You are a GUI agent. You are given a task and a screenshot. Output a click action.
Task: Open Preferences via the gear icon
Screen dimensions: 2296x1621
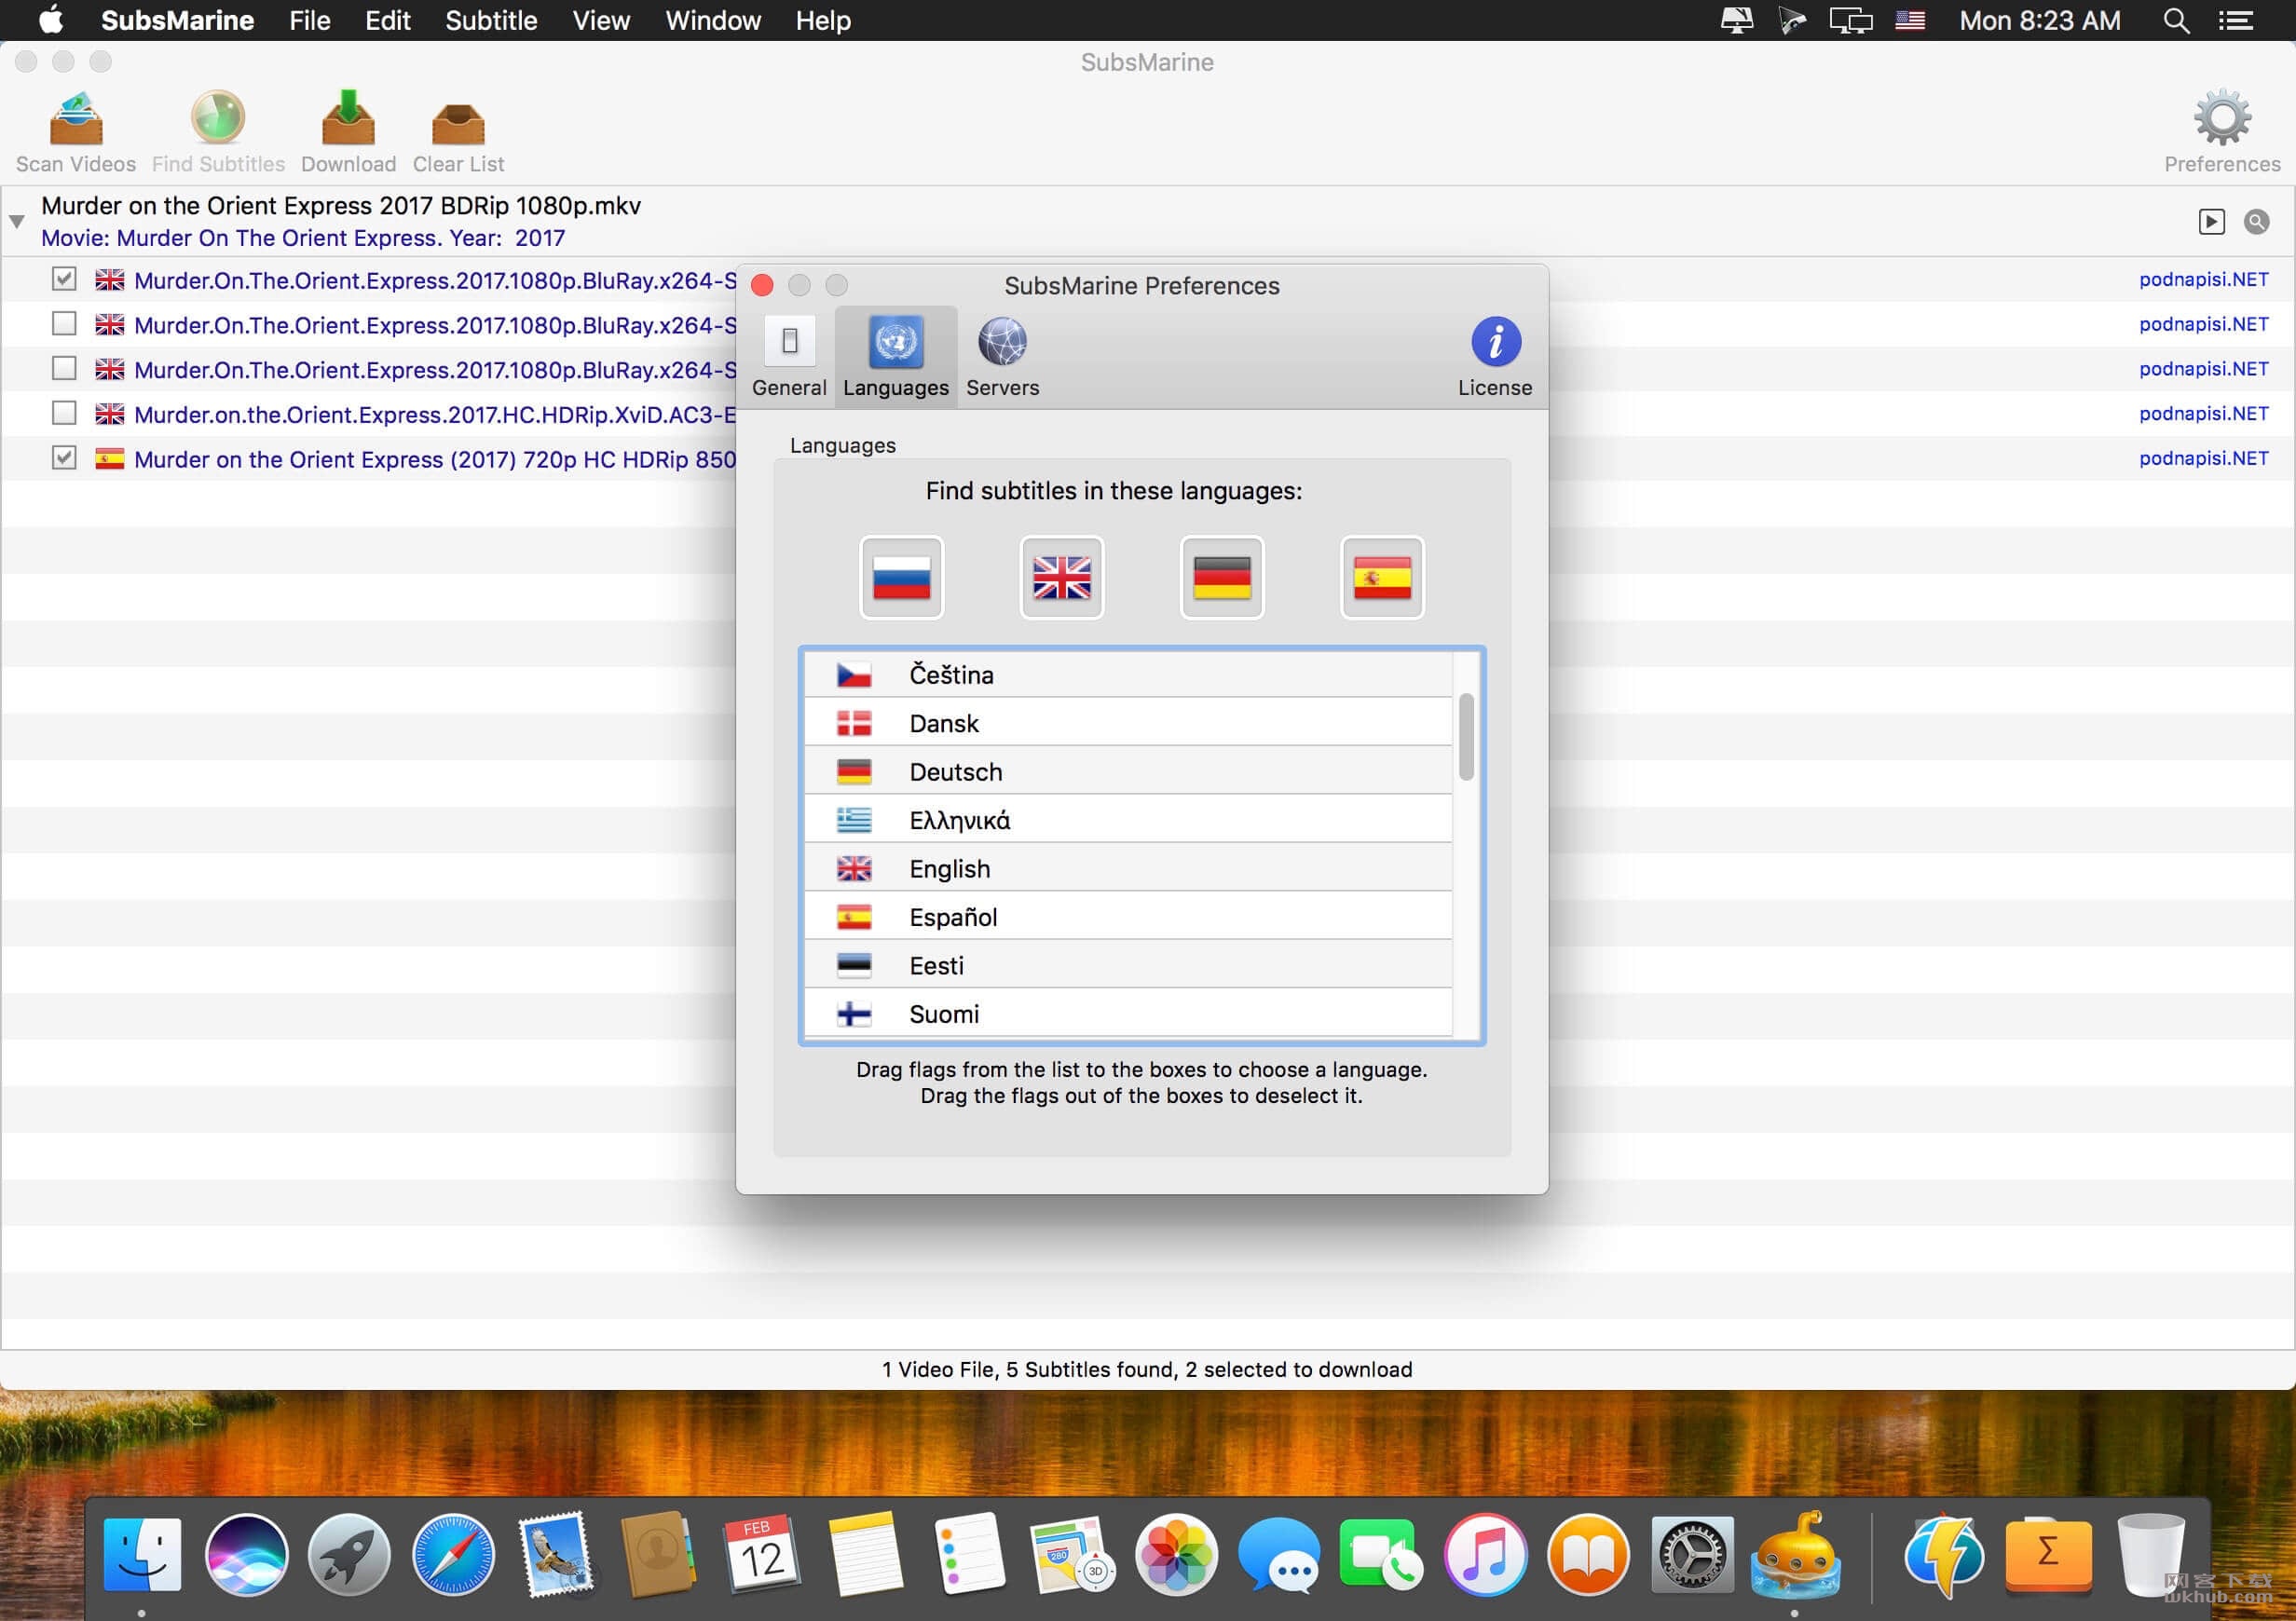[2222, 119]
